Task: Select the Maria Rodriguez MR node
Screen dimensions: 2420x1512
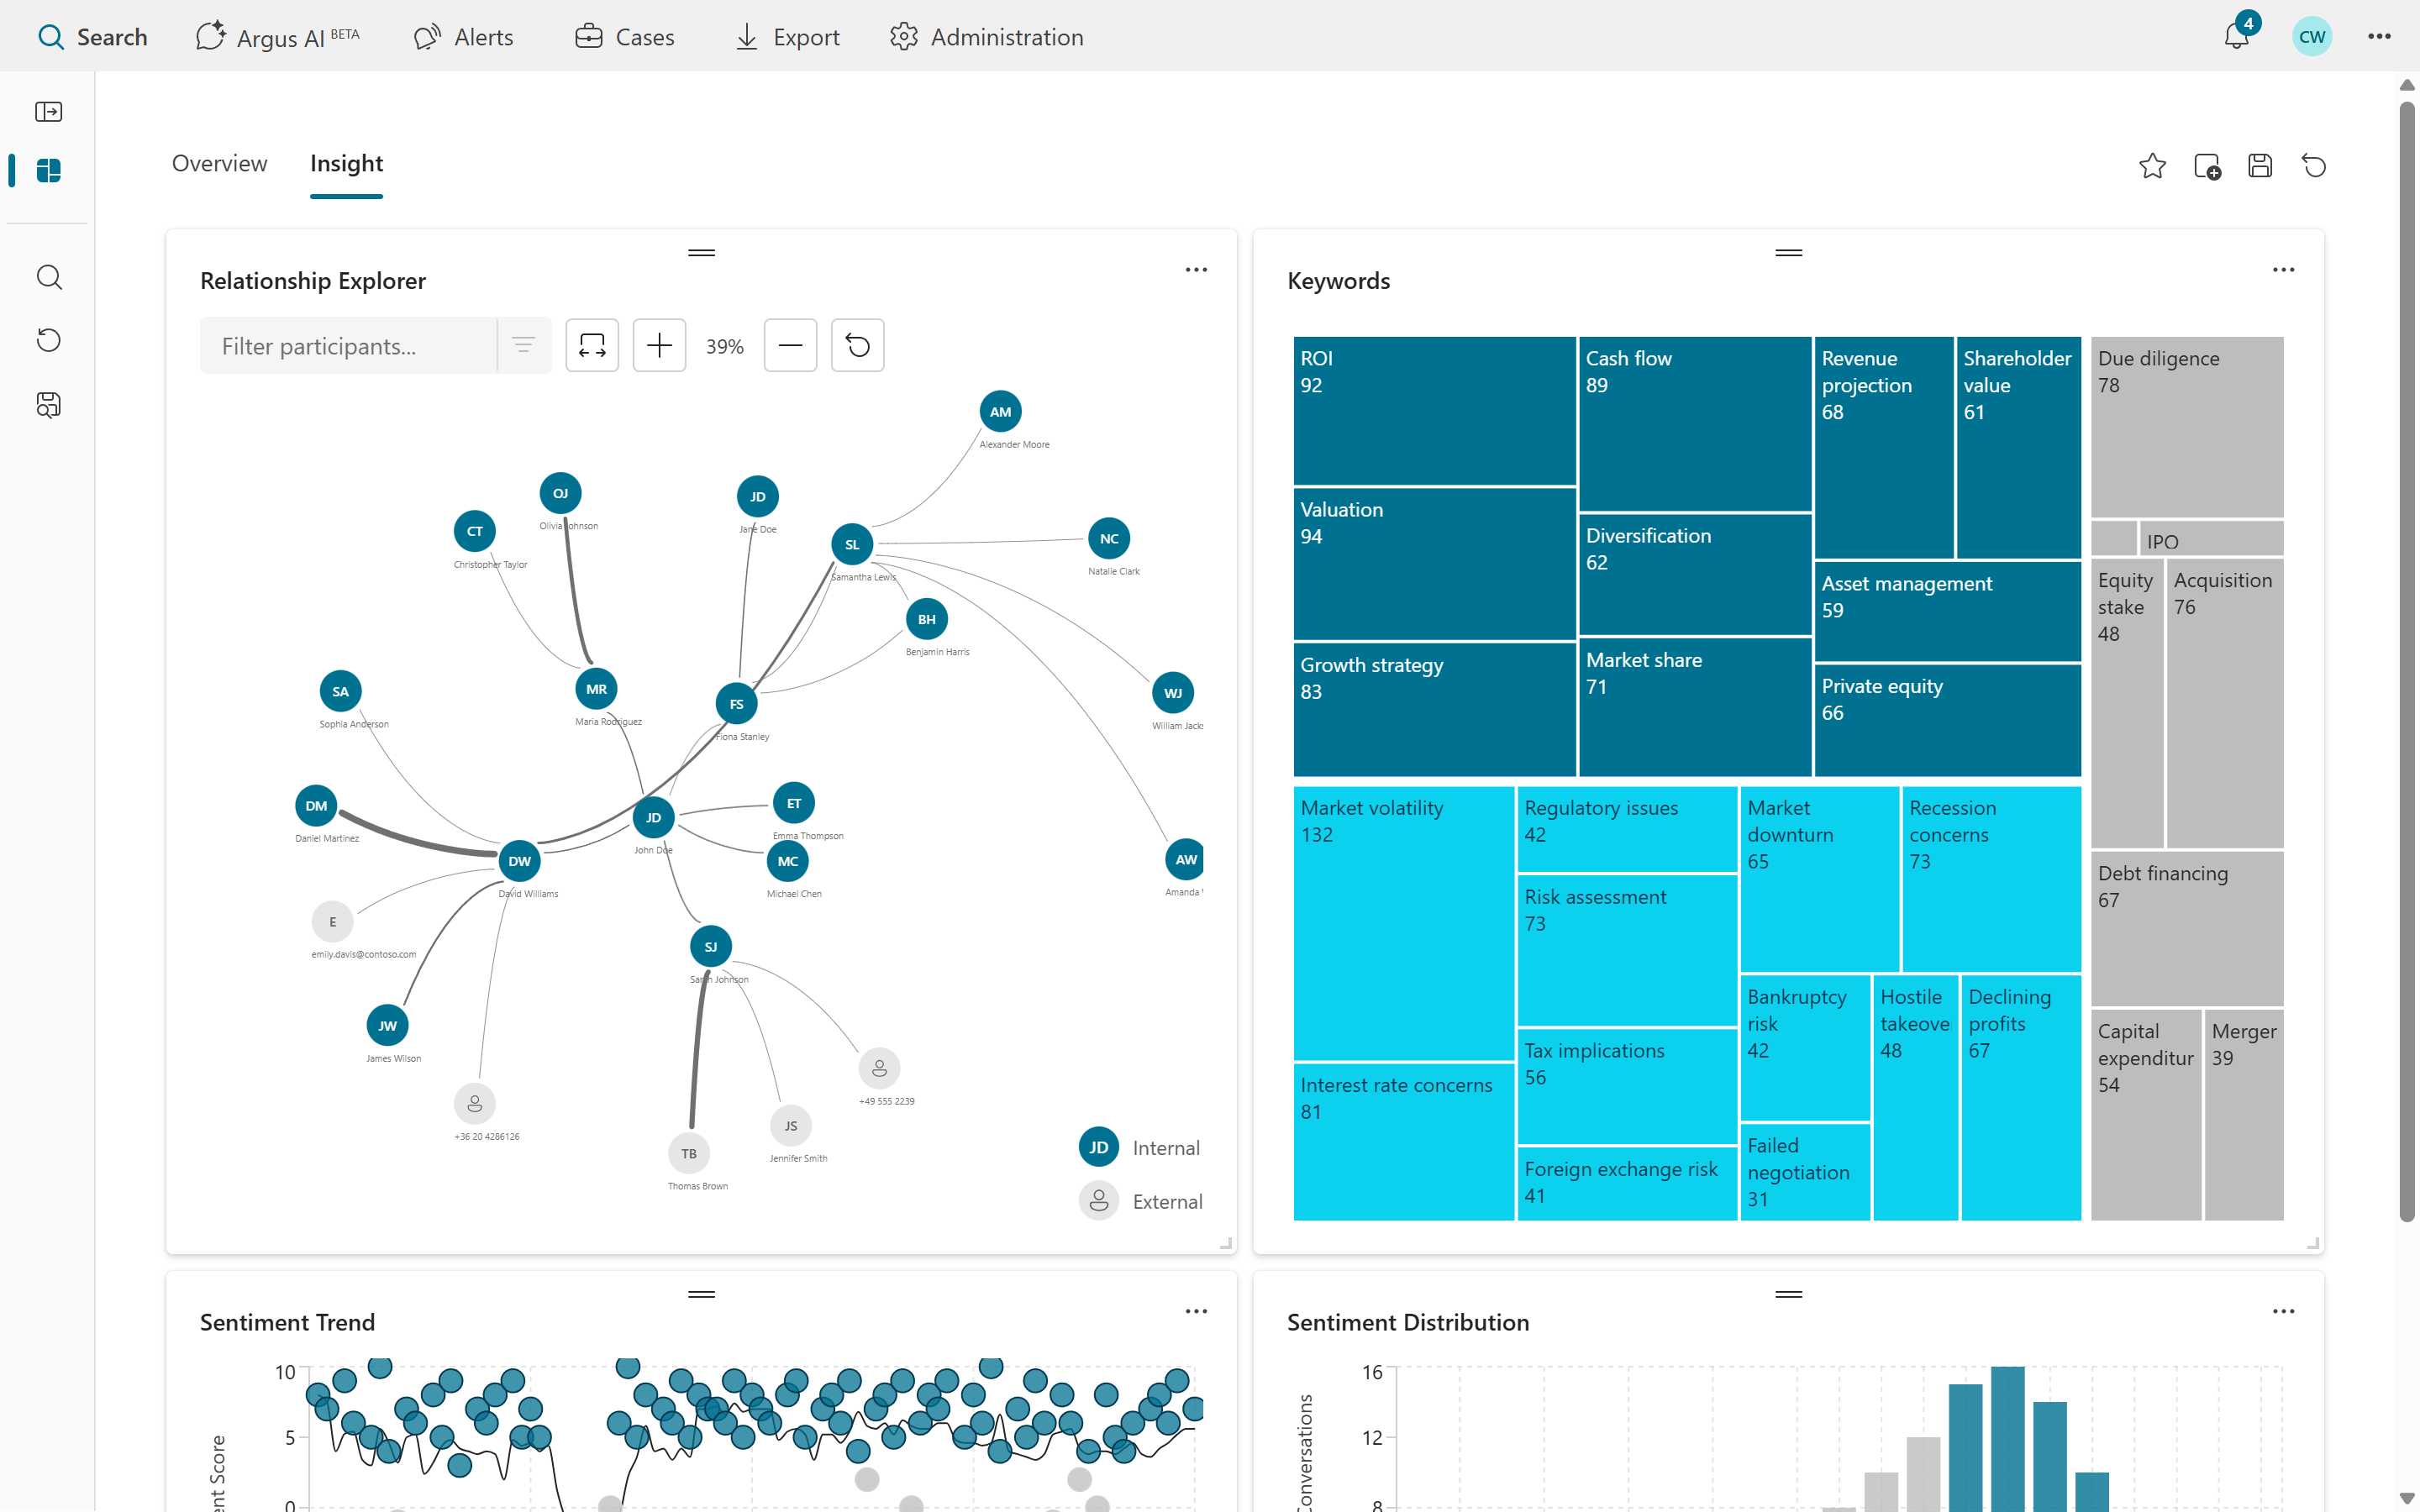Action: coord(596,689)
